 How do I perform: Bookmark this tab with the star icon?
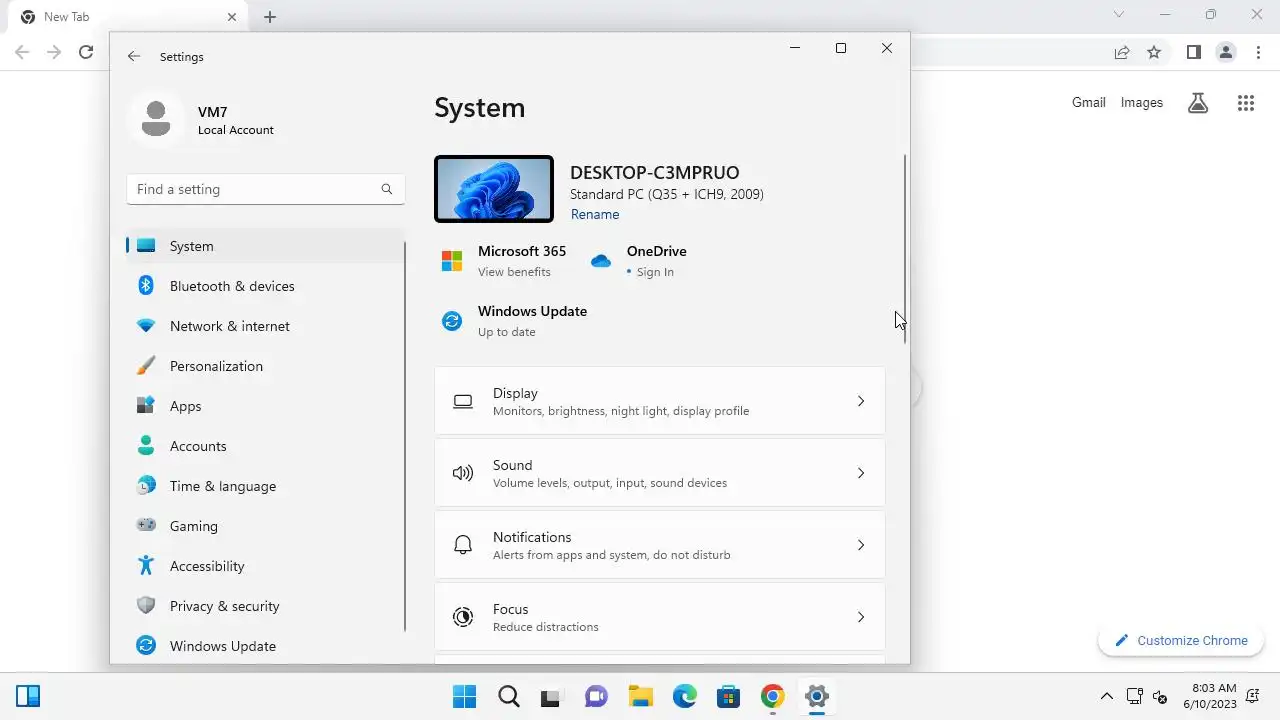(x=1154, y=52)
